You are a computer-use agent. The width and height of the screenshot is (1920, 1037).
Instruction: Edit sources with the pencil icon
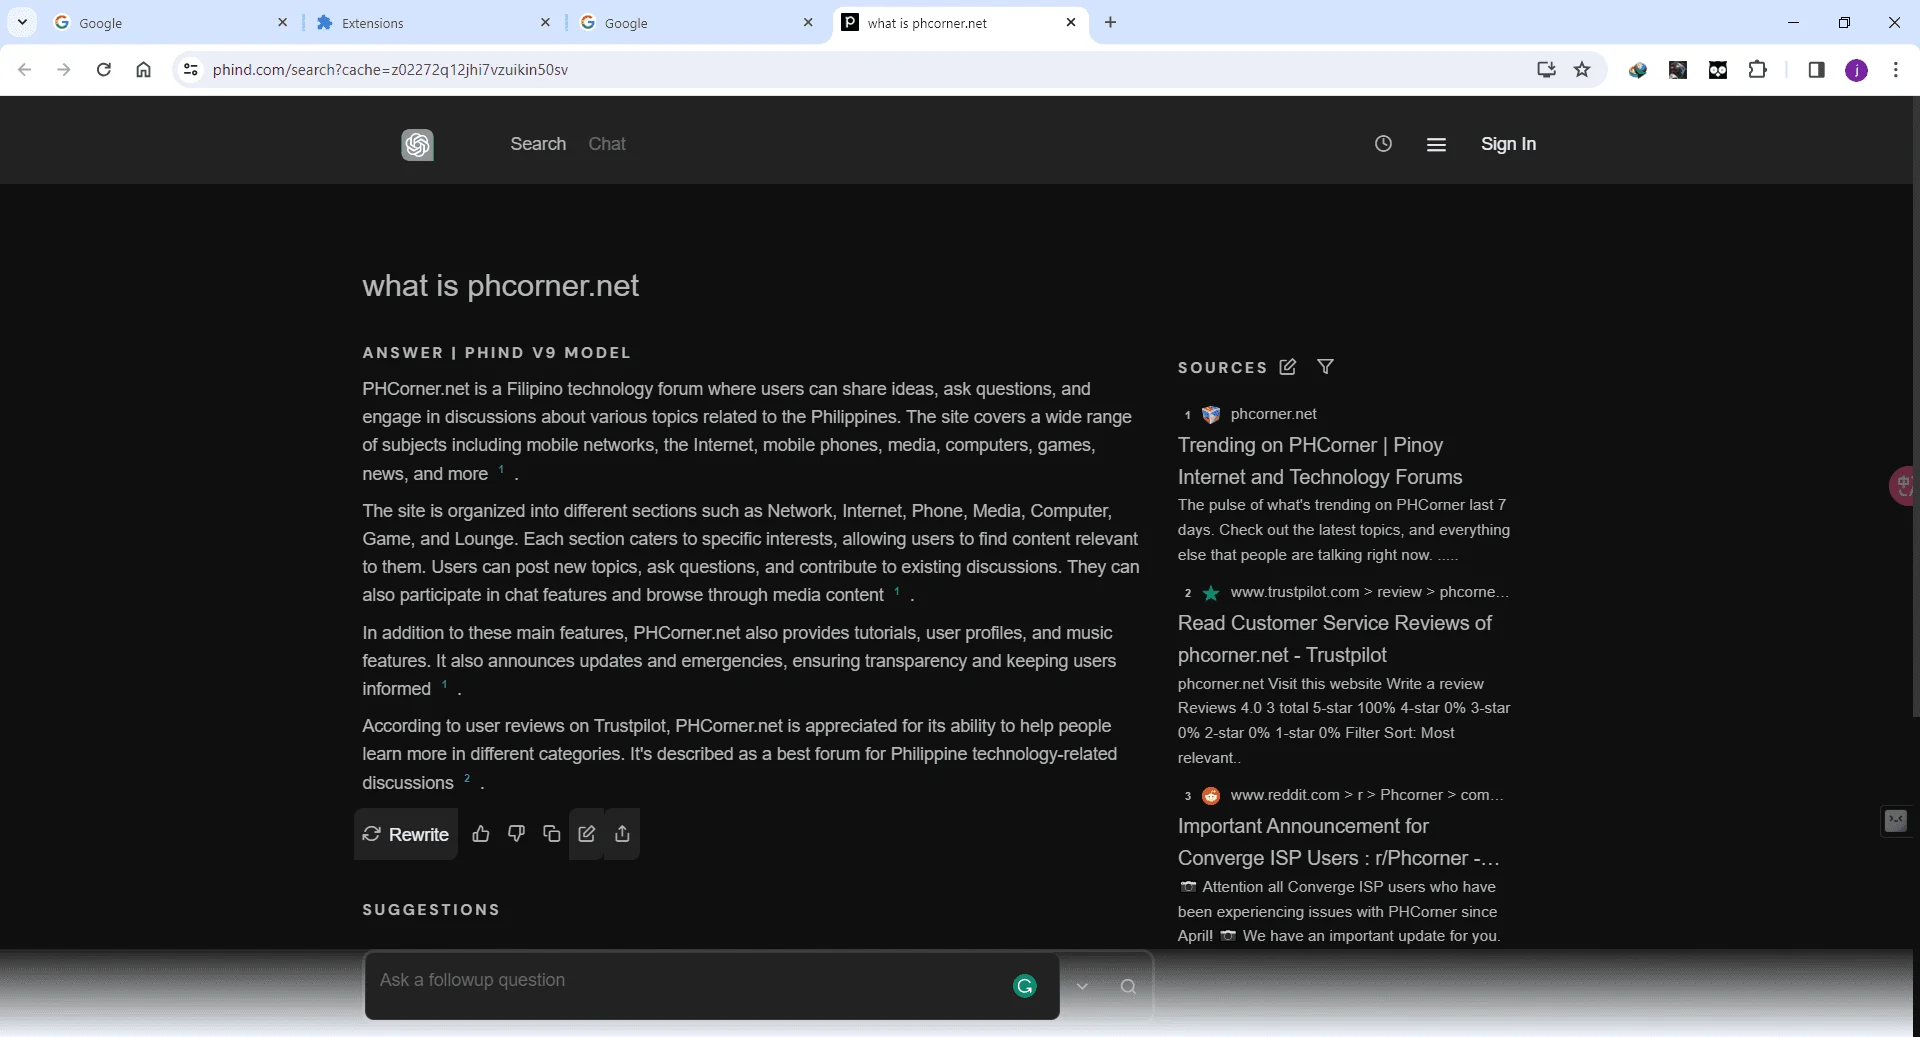click(x=1288, y=367)
